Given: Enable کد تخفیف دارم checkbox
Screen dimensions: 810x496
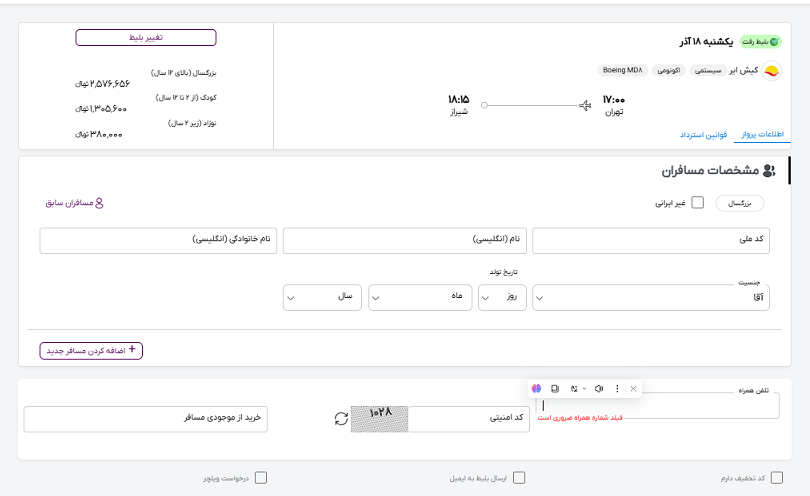Looking at the screenshot, I should (x=776, y=477).
